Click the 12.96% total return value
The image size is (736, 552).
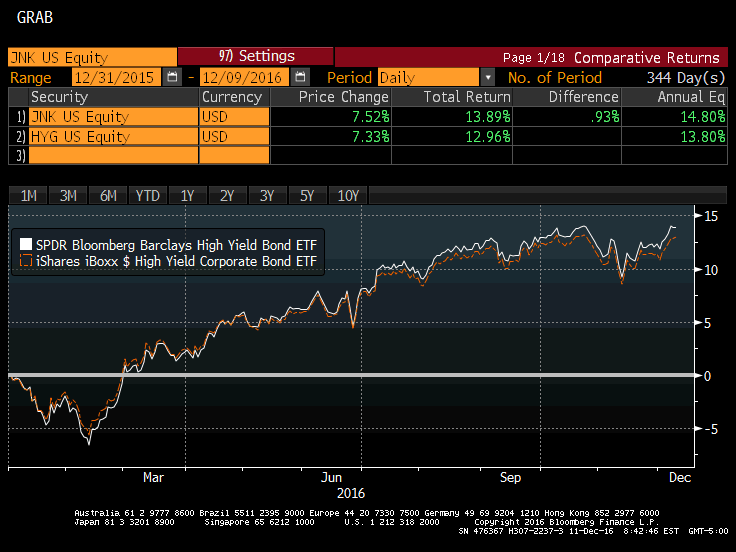(x=488, y=136)
